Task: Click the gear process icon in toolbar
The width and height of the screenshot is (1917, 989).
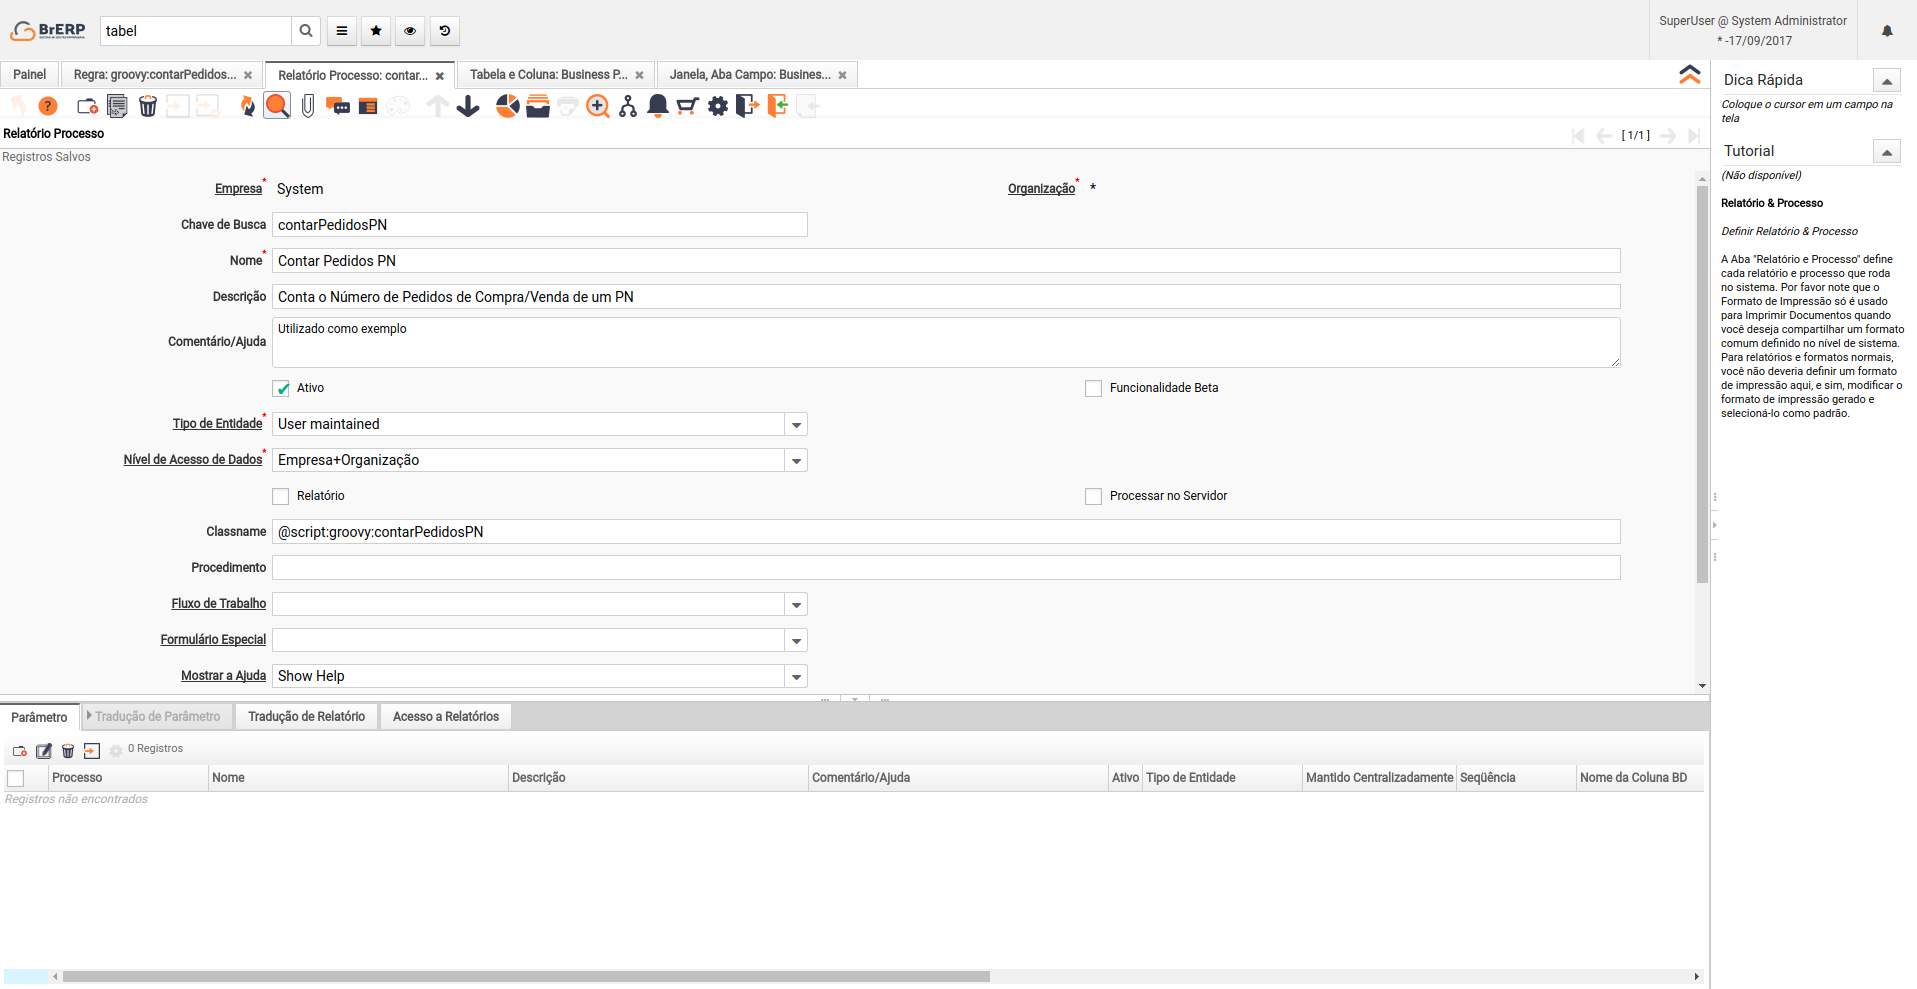Action: (718, 106)
